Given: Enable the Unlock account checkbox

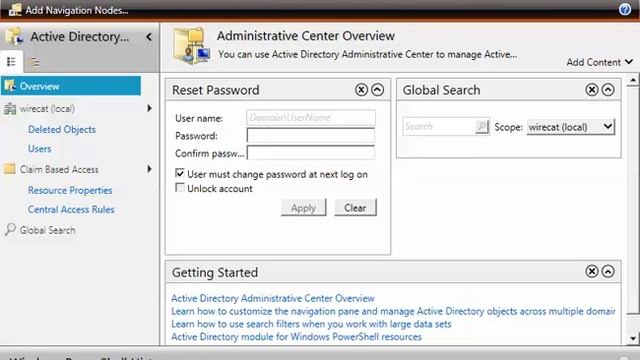Looking at the screenshot, I should coord(180,187).
